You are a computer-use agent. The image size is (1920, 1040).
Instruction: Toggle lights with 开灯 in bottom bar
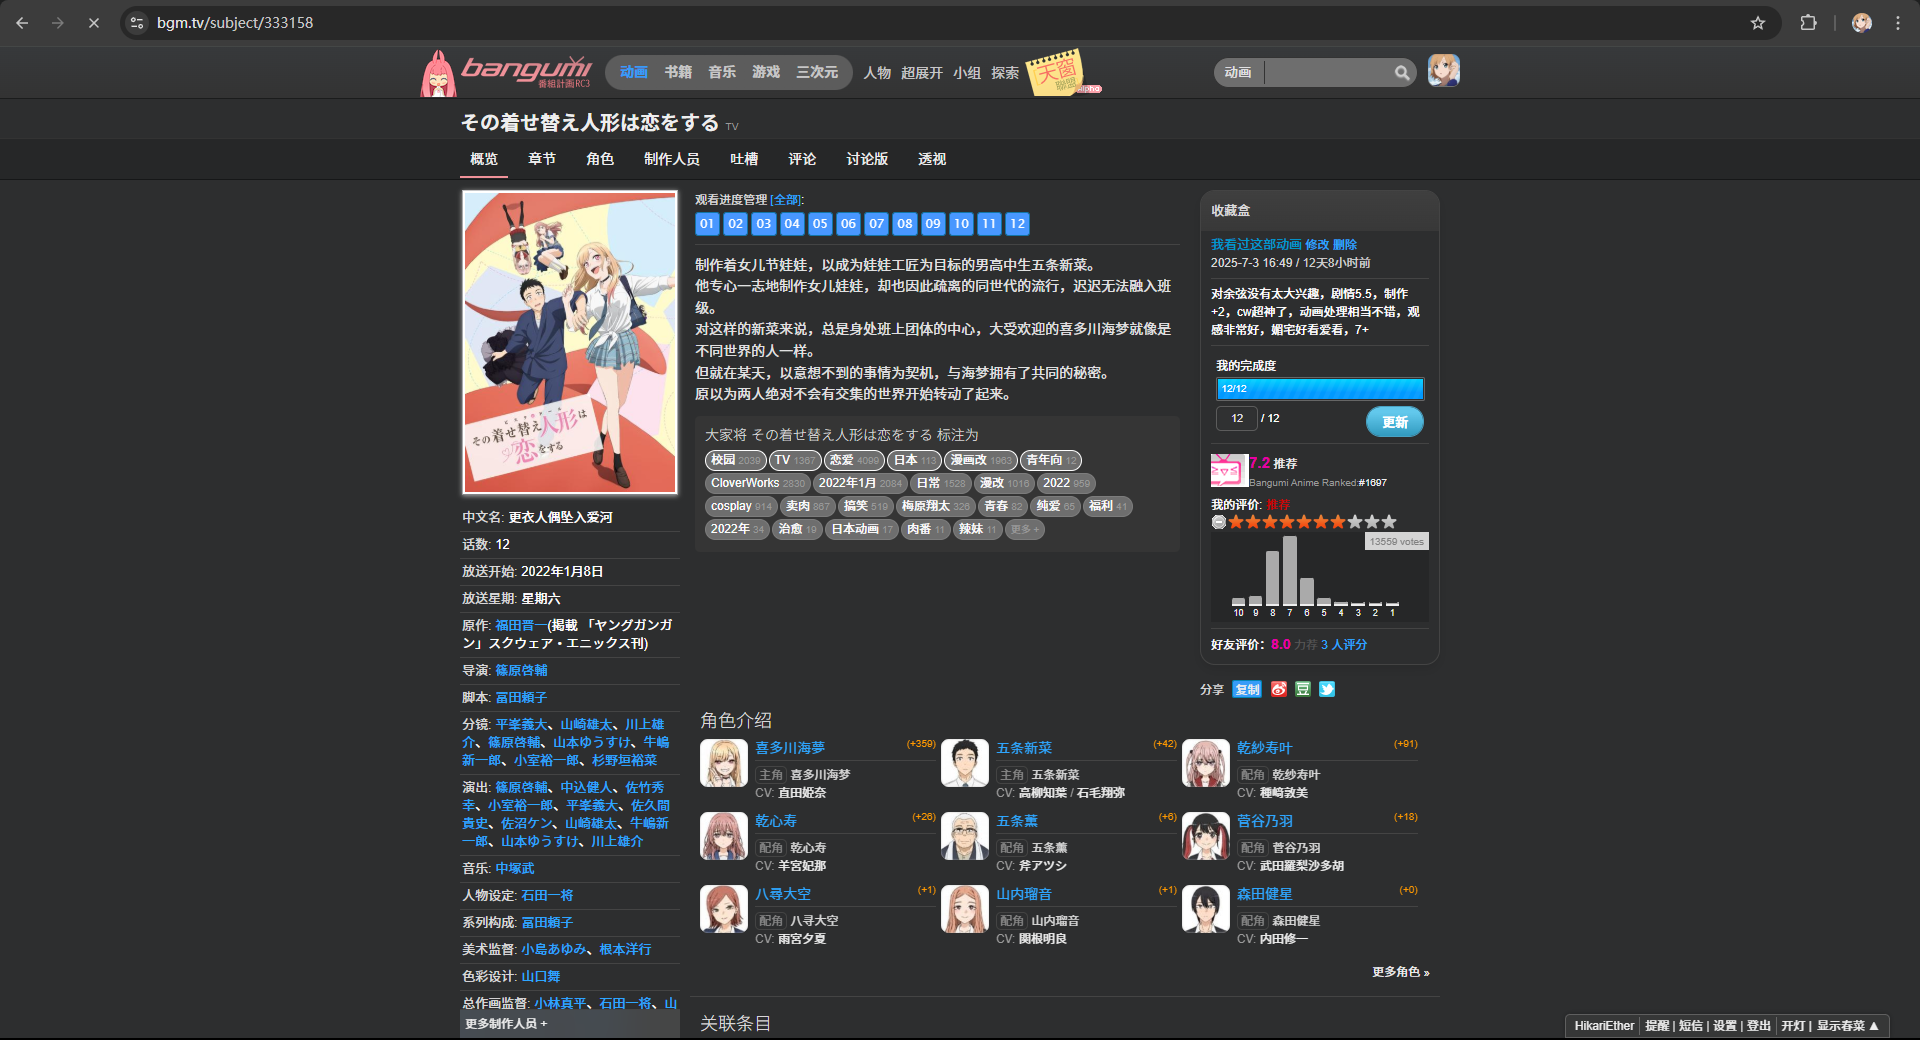tap(1793, 1026)
